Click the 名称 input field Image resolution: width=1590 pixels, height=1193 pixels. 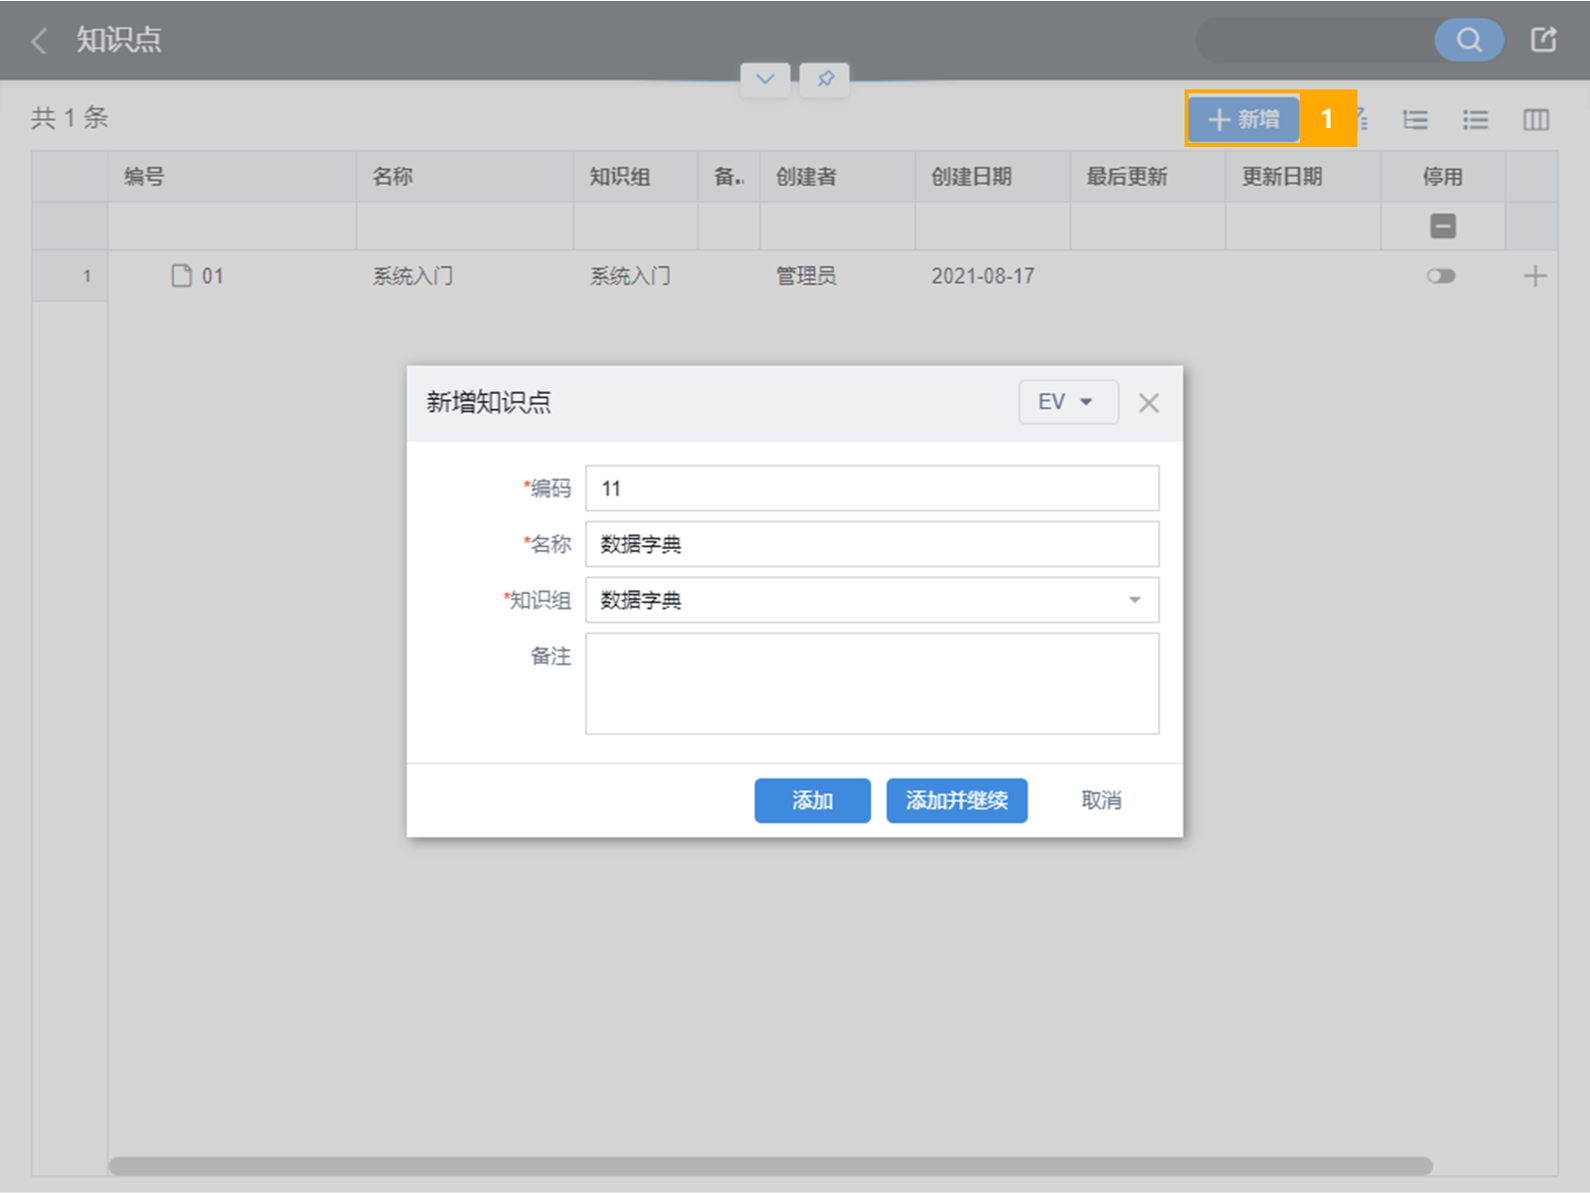pyautogui.click(x=872, y=544)
